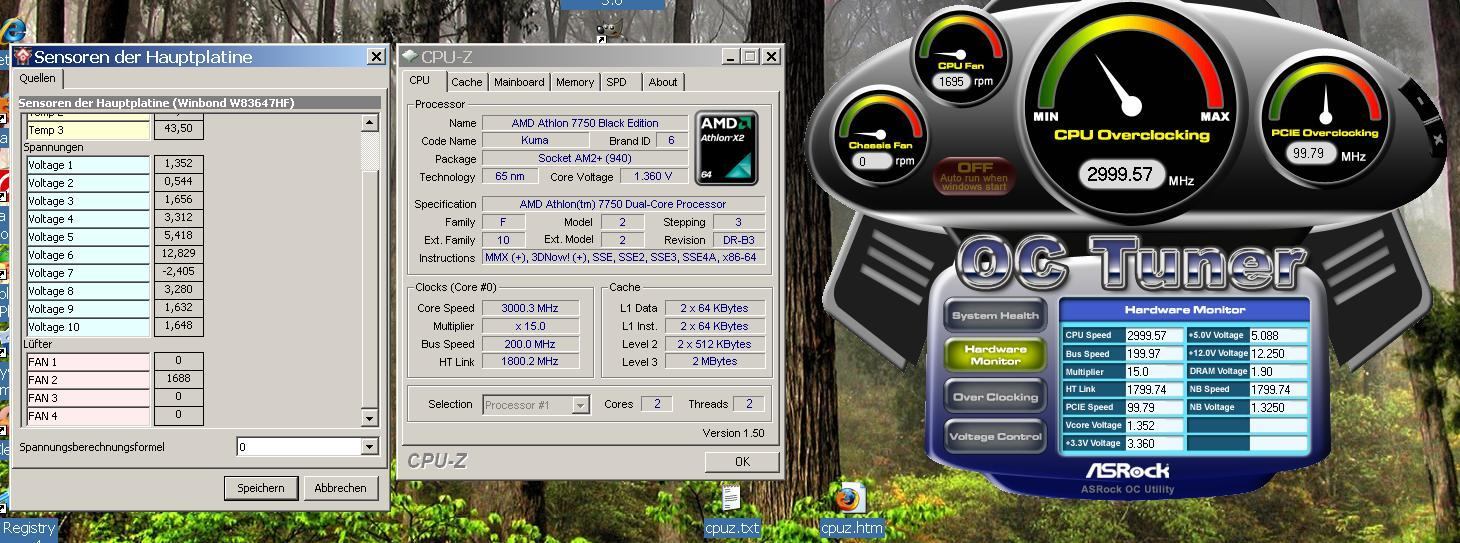Click the CPU Fan gauge
Screen dimensions: 1460x543
click(x=960, y=55)
